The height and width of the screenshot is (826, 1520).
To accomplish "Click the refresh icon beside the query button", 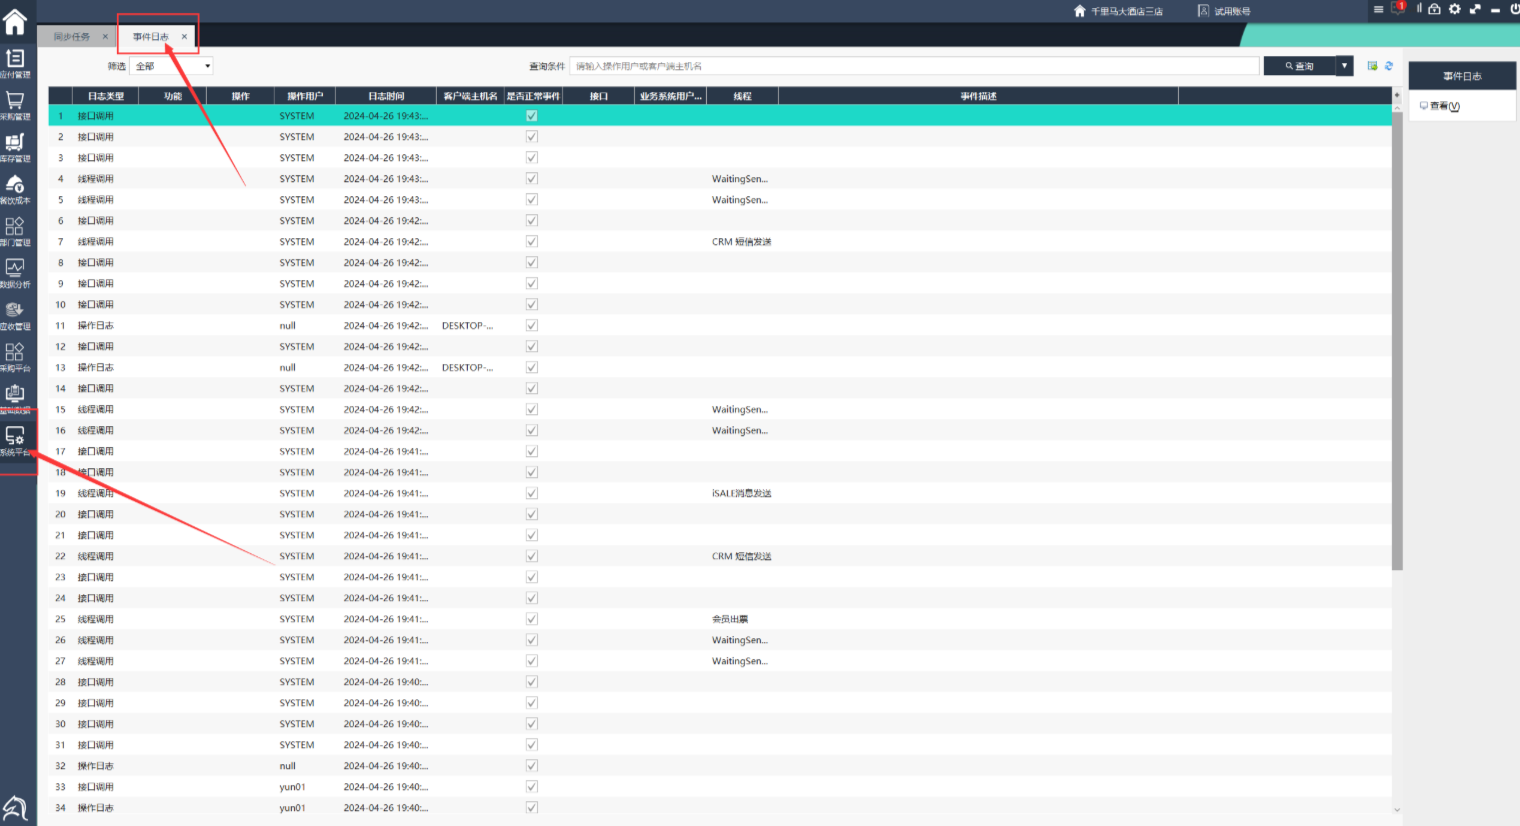I will tap(1388, 66).
